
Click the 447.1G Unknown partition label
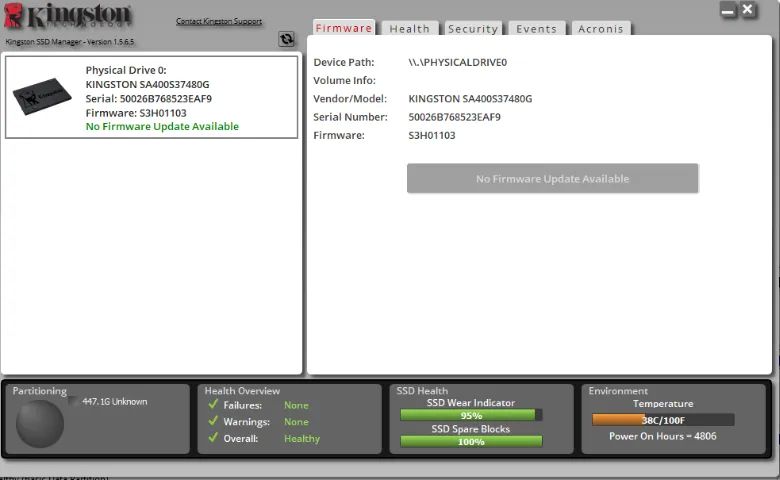[x=115, y=401]
